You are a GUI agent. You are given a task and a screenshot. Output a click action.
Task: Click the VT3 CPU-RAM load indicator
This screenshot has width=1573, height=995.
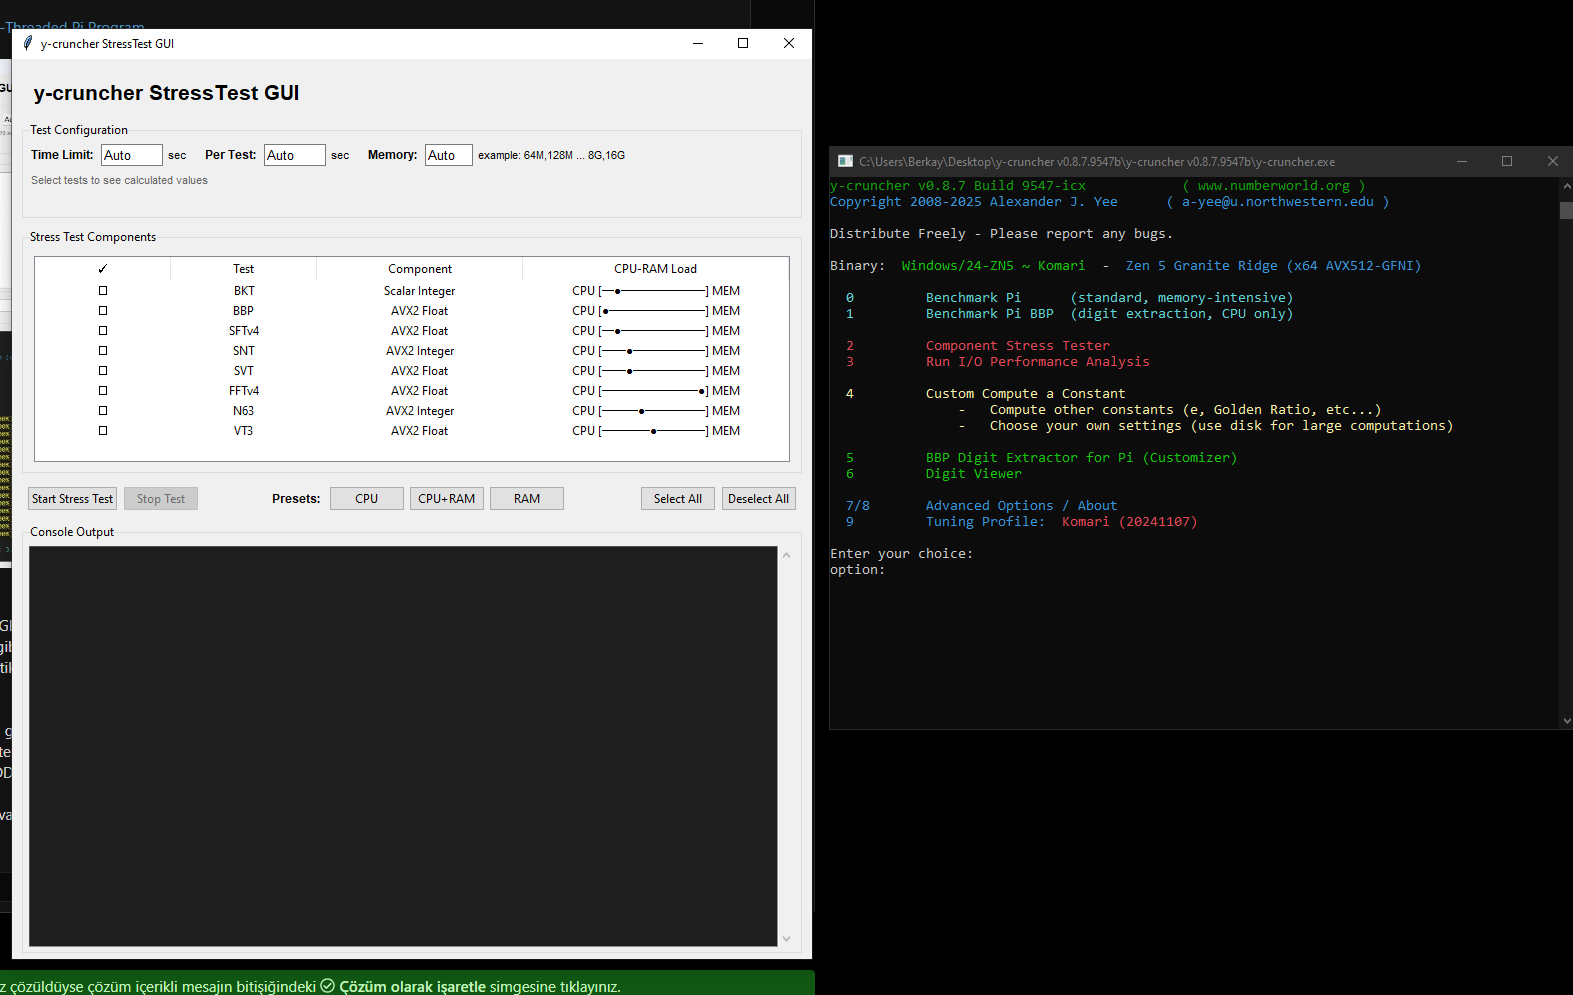tap(656, 431)
